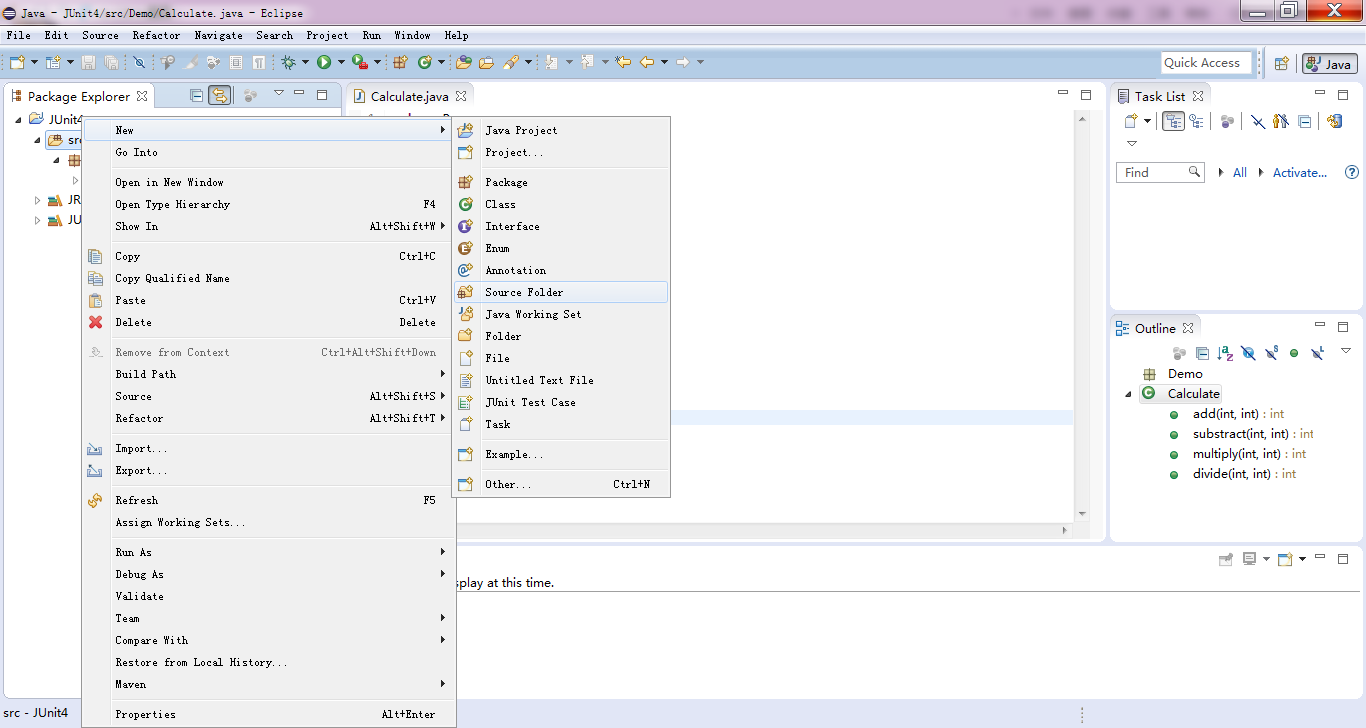
Task: Switch to the Java perspective button
Action: [x=1329, y=63]
